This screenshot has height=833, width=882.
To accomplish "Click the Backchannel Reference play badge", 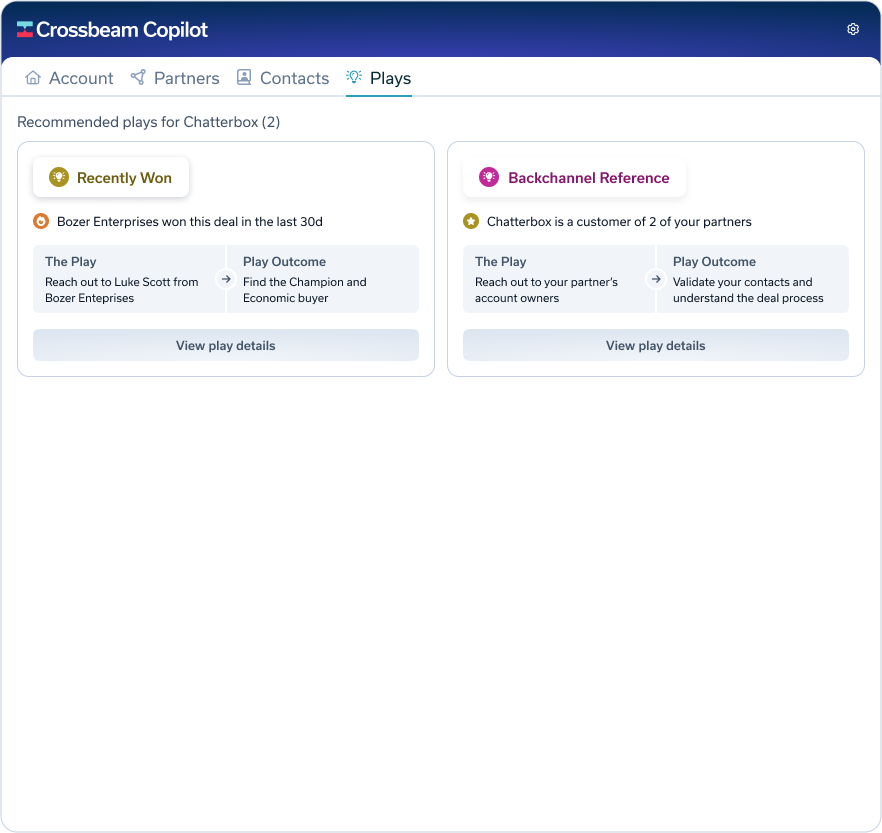I will coord(575,178).
